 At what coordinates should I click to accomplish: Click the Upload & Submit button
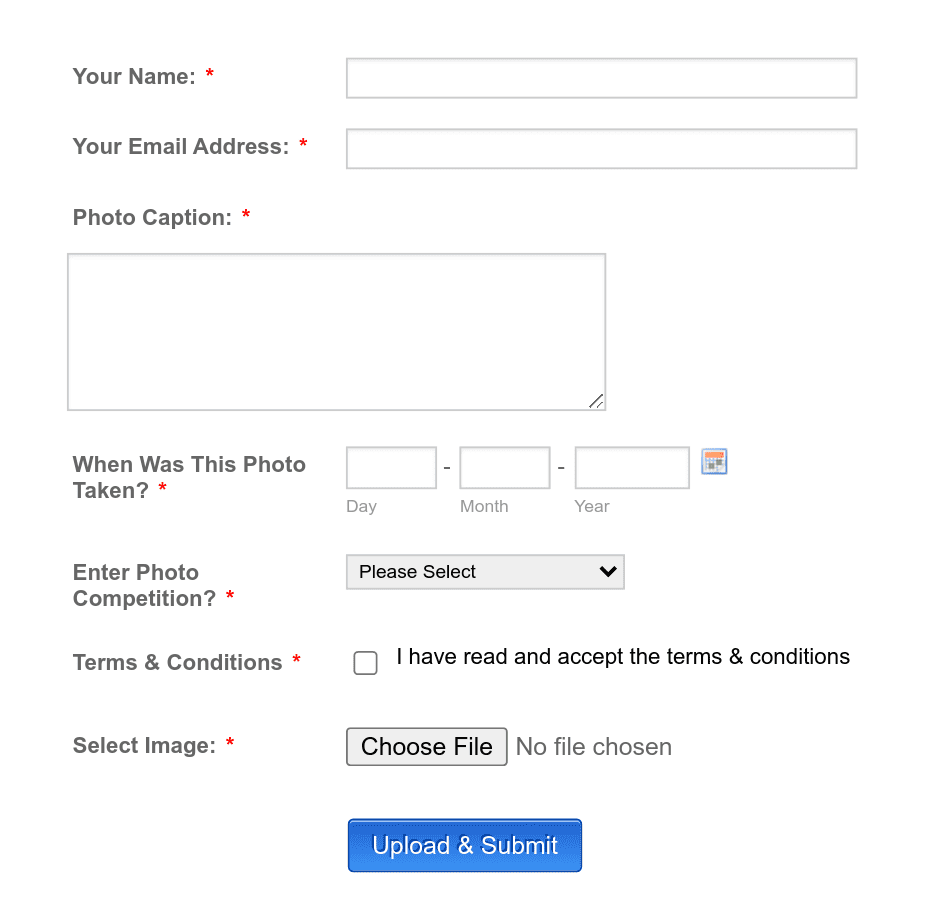(464, 845)
